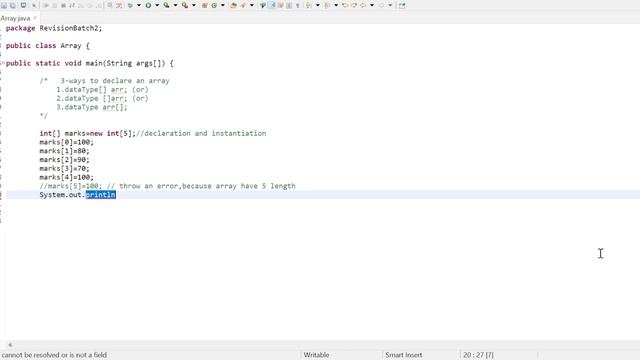Click the rightmost toolbar icon after Forward
This screenshot has height=360, width=640.
click(402, 5)
